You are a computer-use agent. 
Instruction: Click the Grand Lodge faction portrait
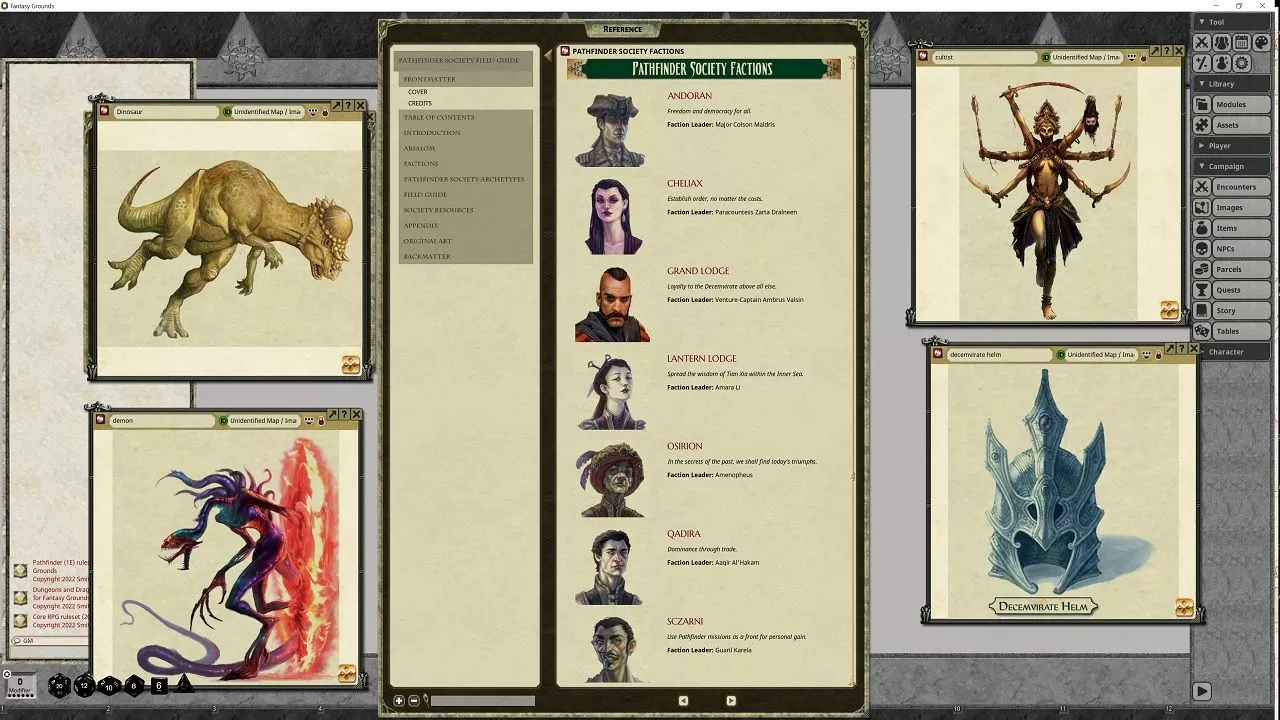pos(610,305)
